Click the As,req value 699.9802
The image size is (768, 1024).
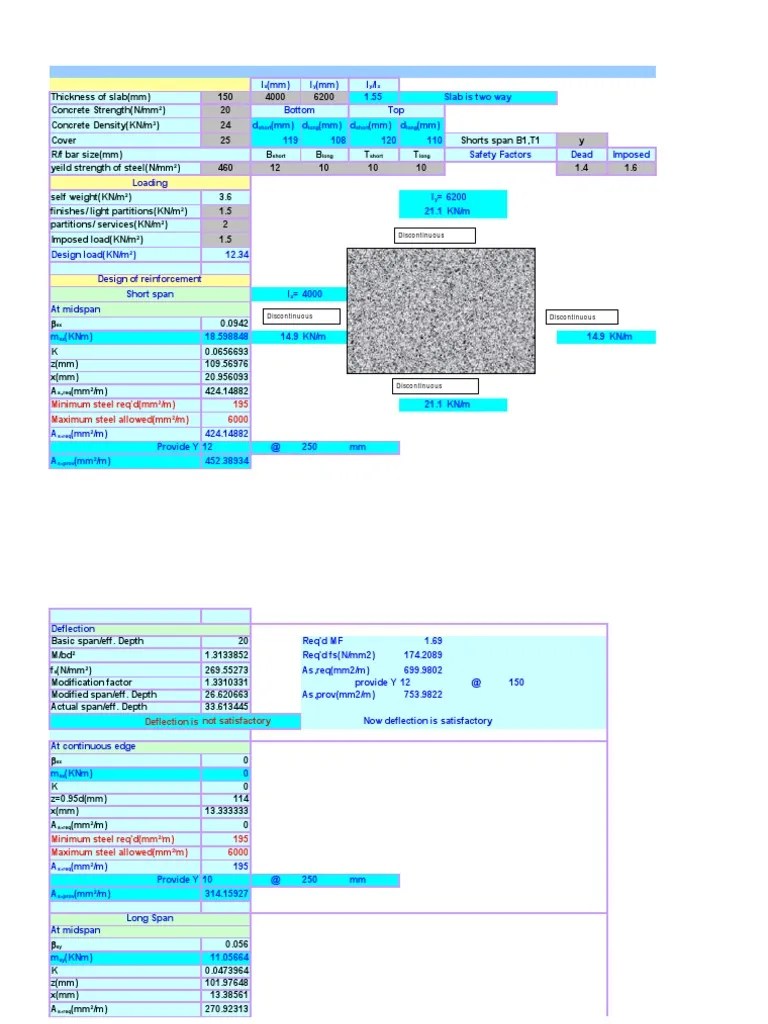[423, 670]
